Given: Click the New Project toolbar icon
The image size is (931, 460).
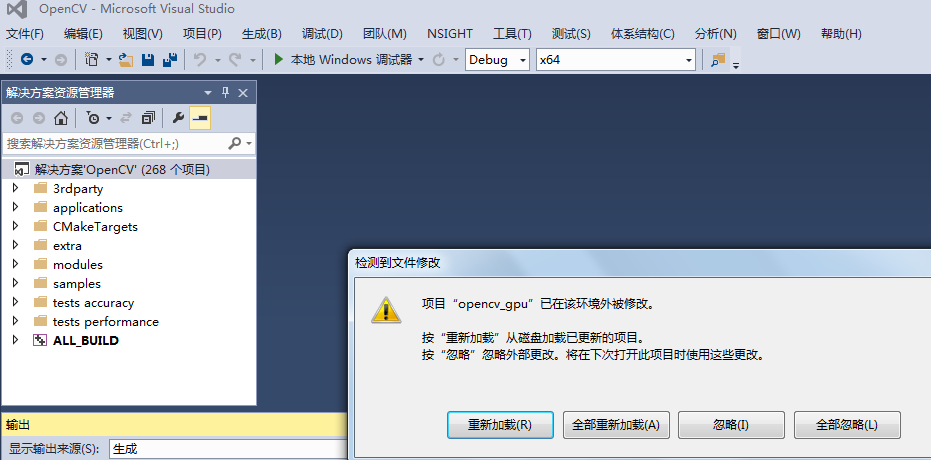Looking at the screenshot, I should pos(92,59).
